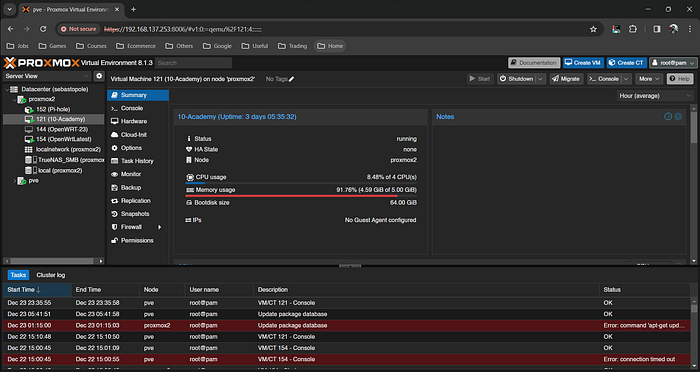Image resolution: width=700 pixels, height=372 pixels.
Task: Click the Server View settings gear icon
Action: (99, 76)
